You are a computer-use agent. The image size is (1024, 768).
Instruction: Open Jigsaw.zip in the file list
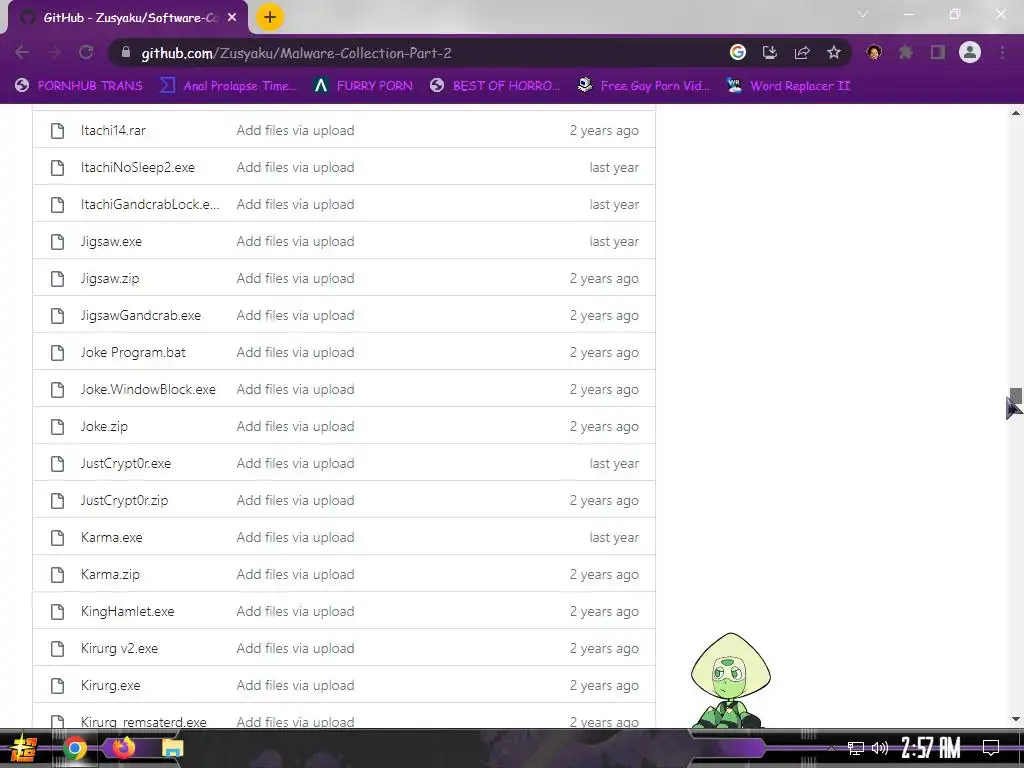(x=110, y=279)
